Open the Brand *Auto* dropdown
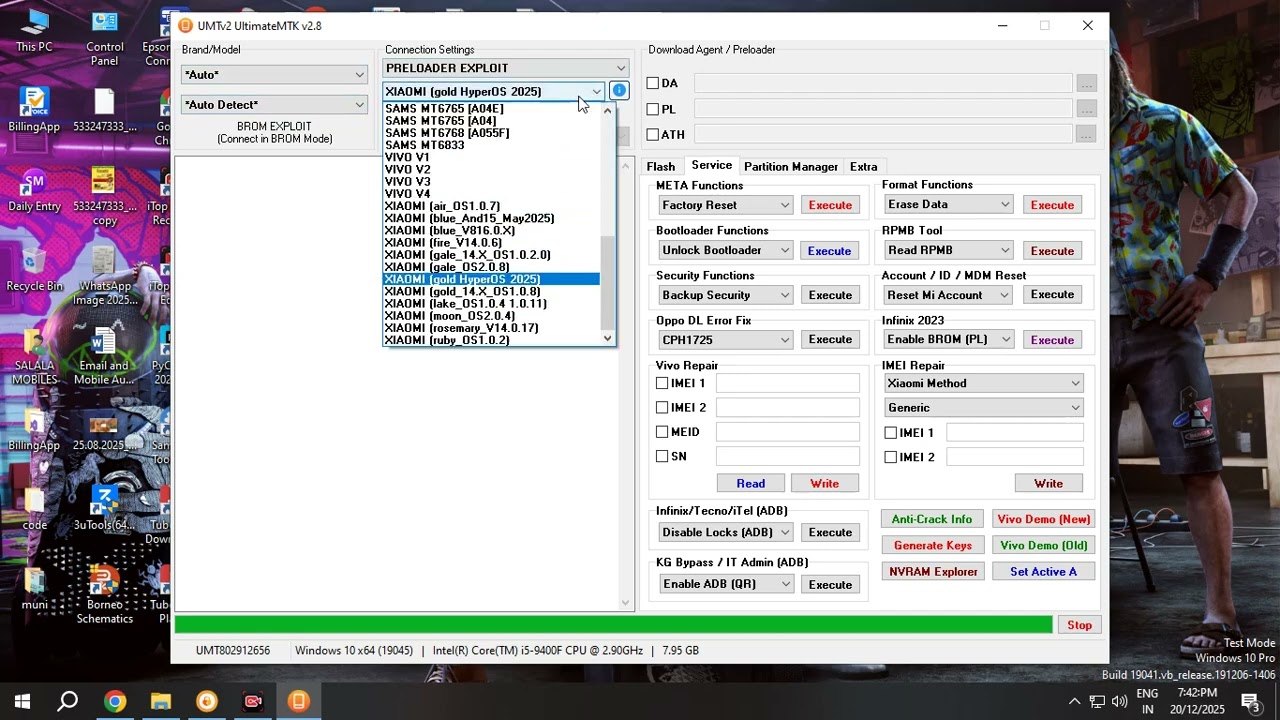Screen dimensions: 1280x720 274,75
